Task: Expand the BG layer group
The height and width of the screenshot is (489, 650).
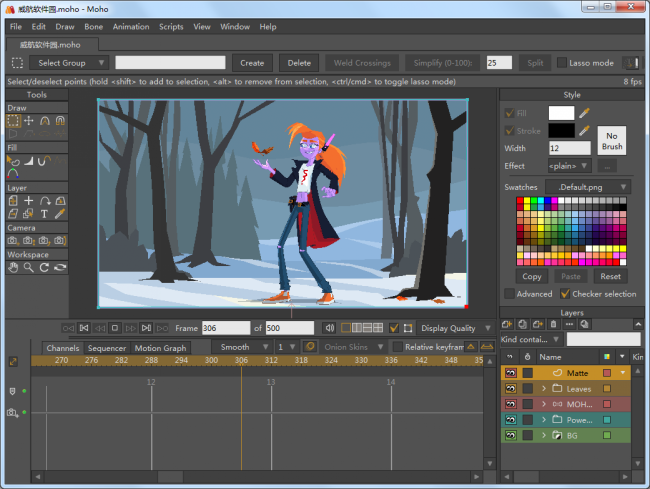Action: 544,436
